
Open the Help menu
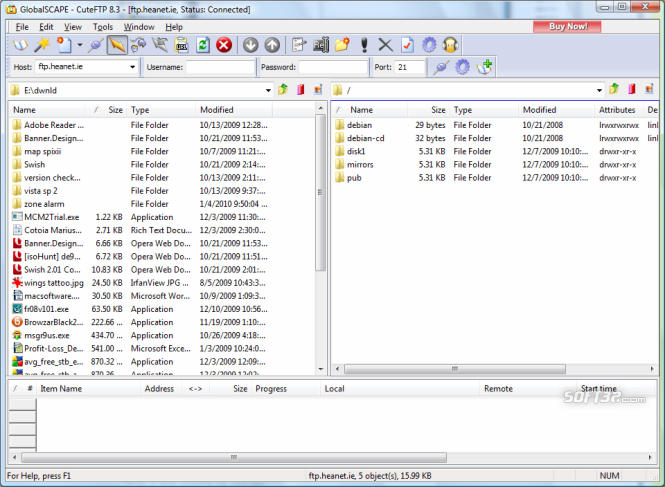click(x=174, y=27)
